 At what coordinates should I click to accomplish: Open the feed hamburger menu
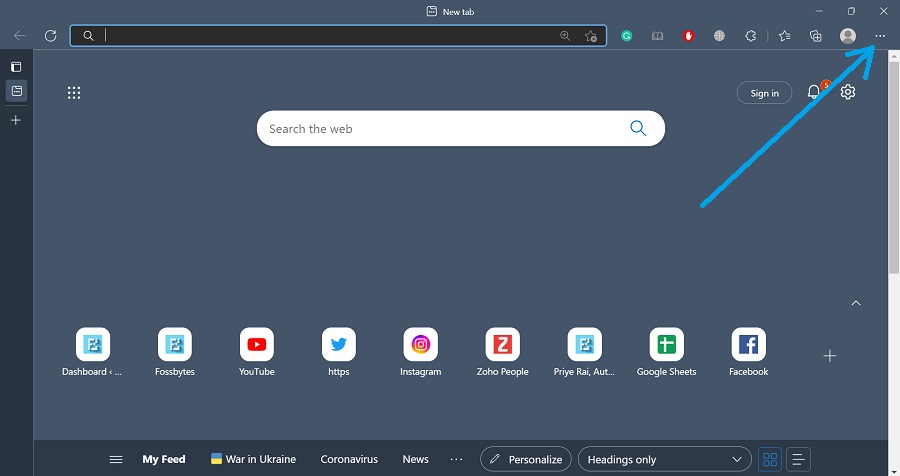click(116, 459)
